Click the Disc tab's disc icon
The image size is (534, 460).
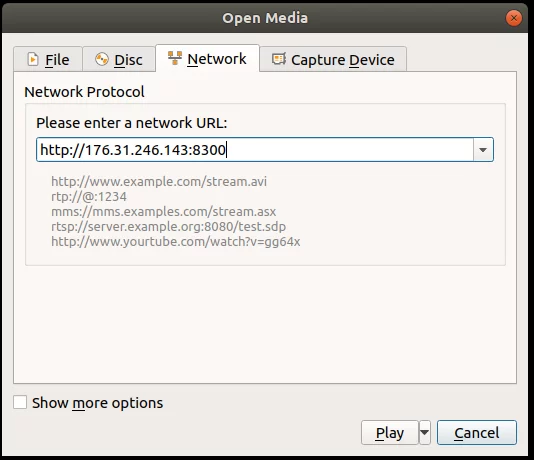[101, 60]
